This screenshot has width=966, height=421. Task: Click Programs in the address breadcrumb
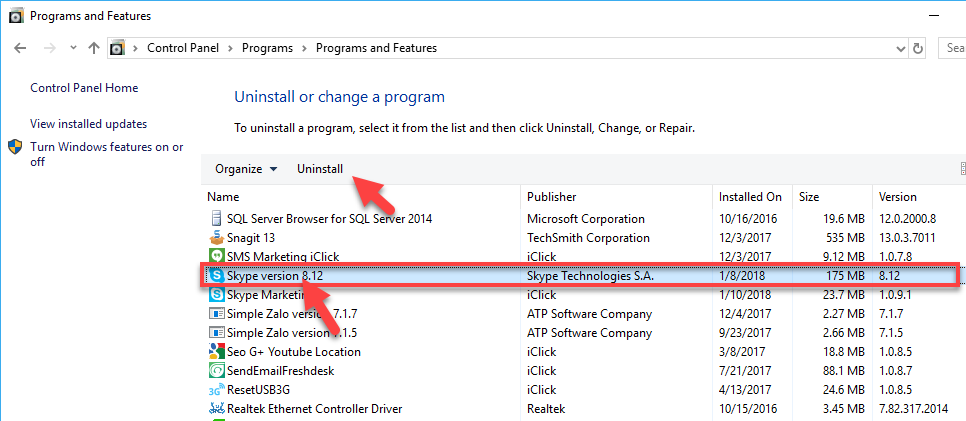coord(267,48)
